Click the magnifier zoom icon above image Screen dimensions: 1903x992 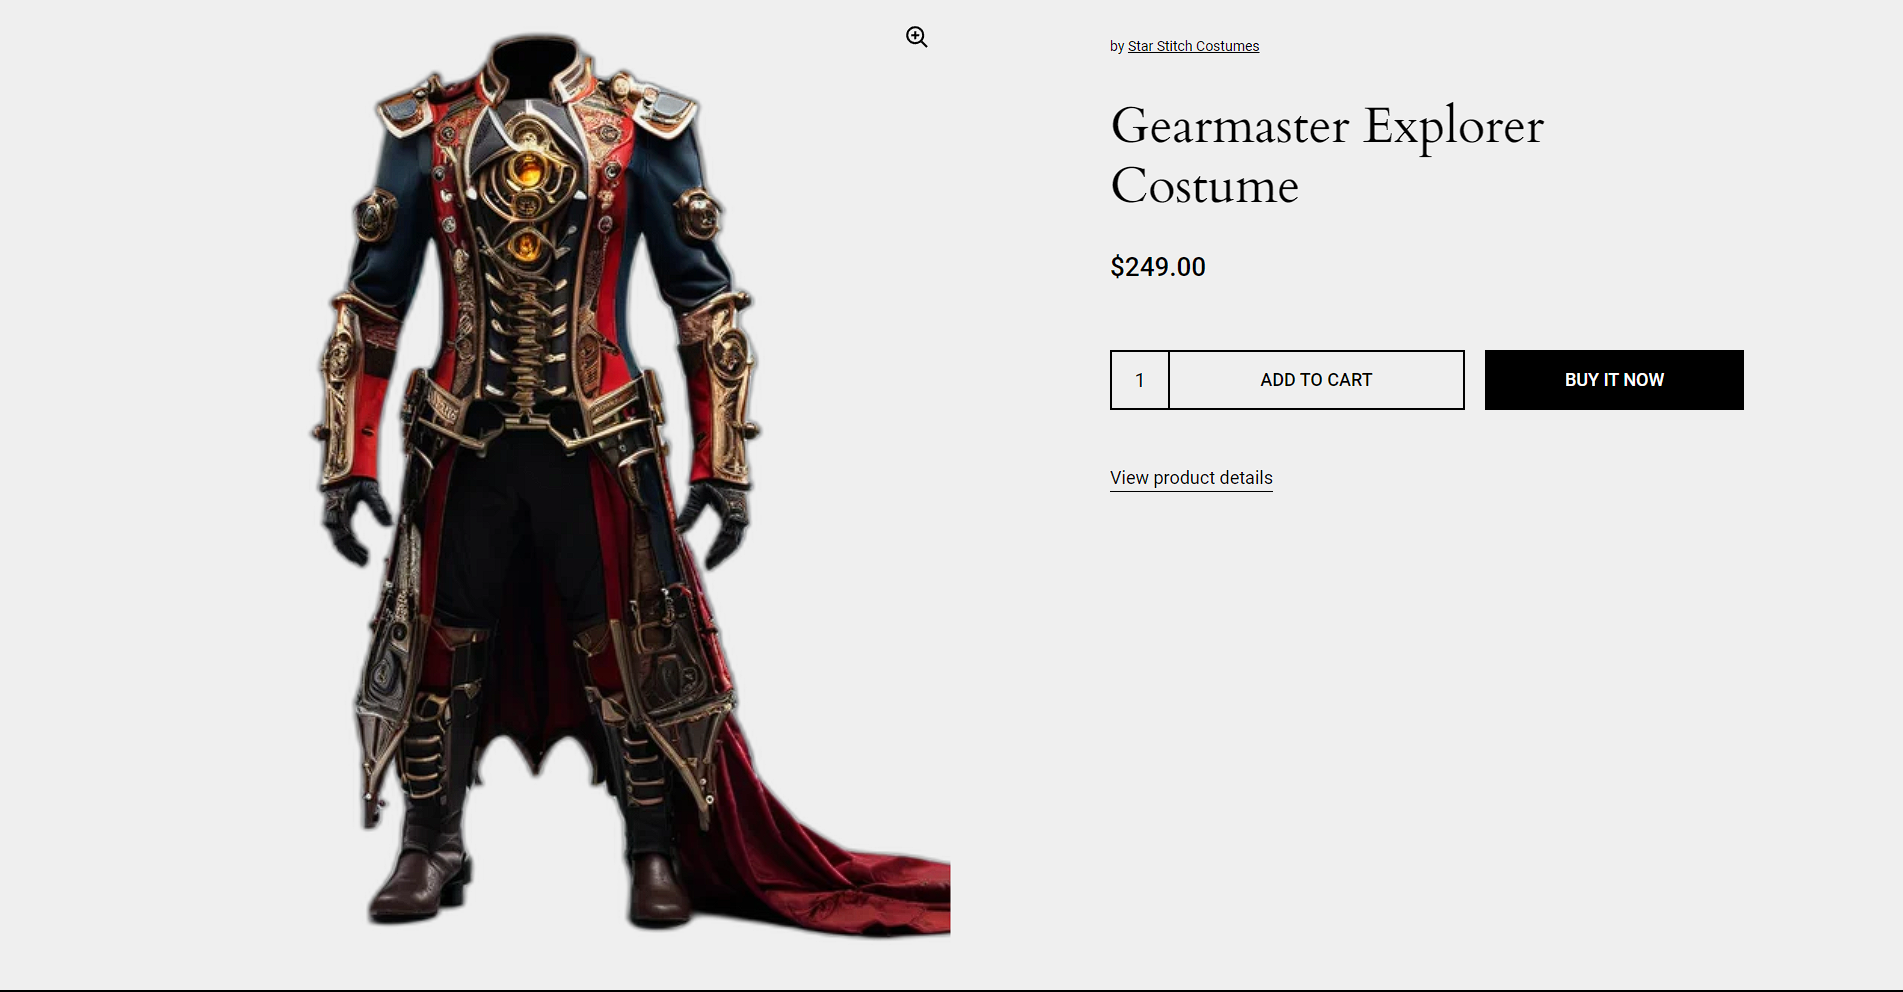click(916, 37)
